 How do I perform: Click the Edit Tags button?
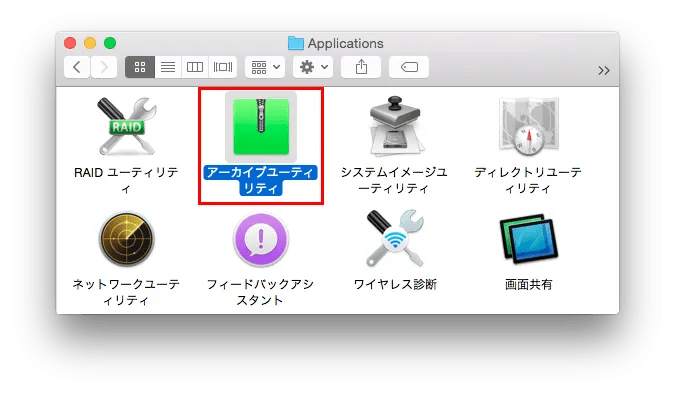pyautogui.click(x=409, y=67)
